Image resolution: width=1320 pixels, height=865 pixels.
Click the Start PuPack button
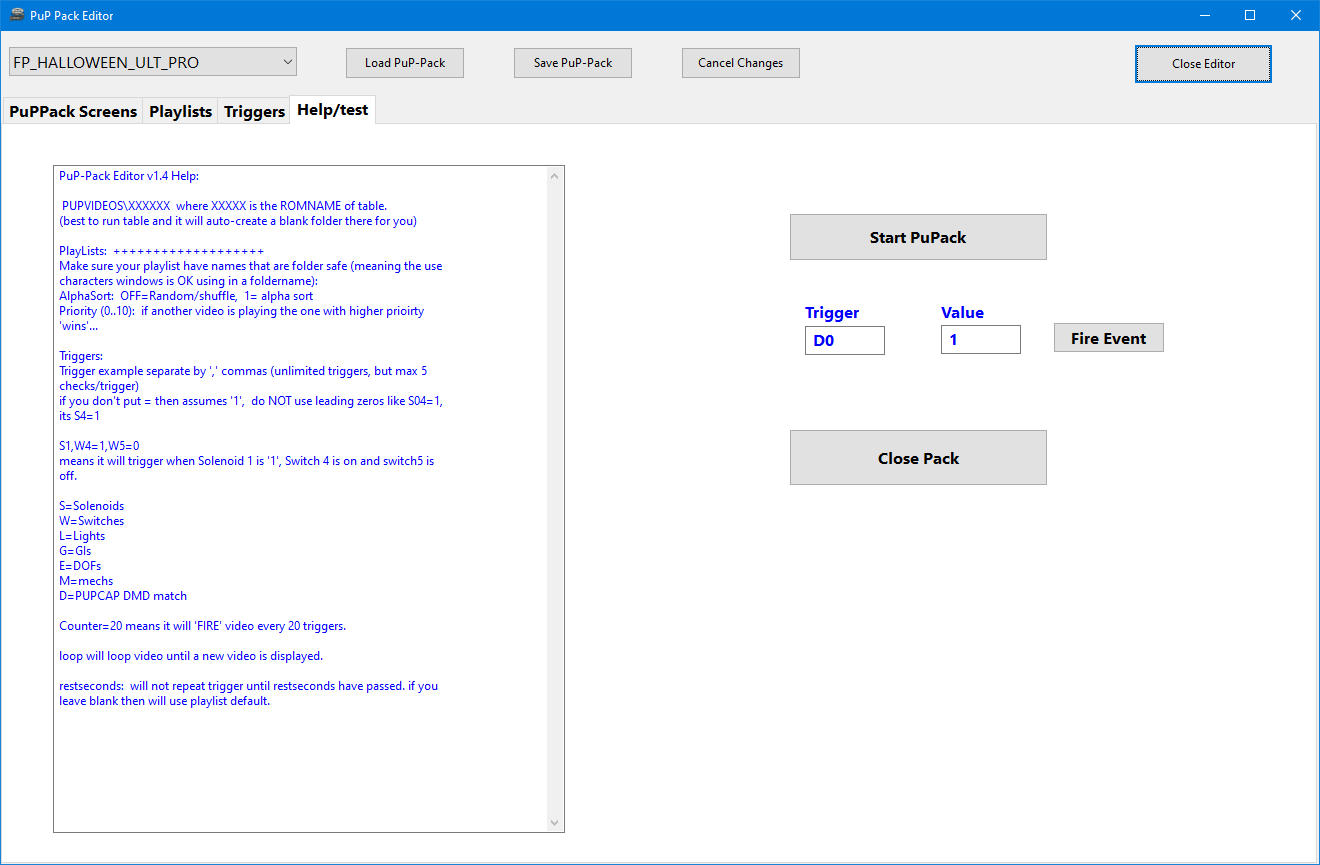coord(917,237)
